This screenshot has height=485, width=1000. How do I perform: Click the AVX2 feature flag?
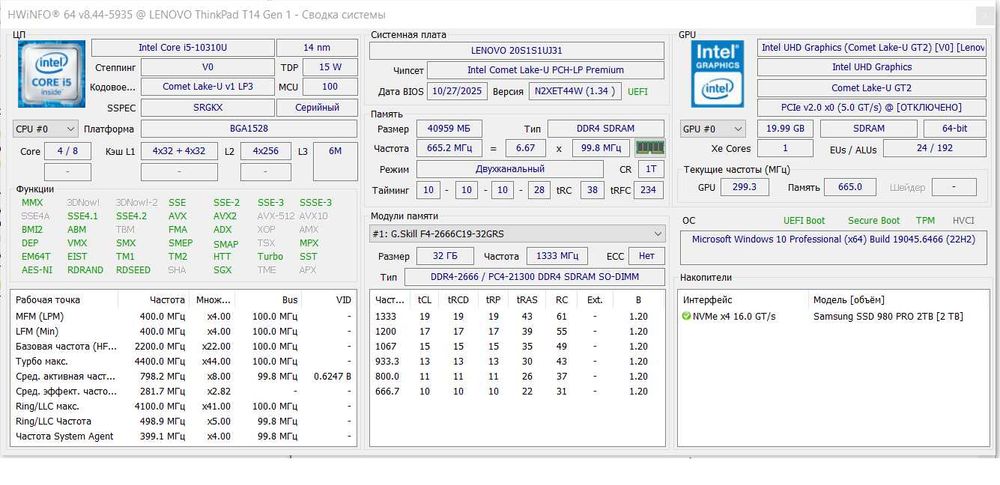(x=224, y=216)
